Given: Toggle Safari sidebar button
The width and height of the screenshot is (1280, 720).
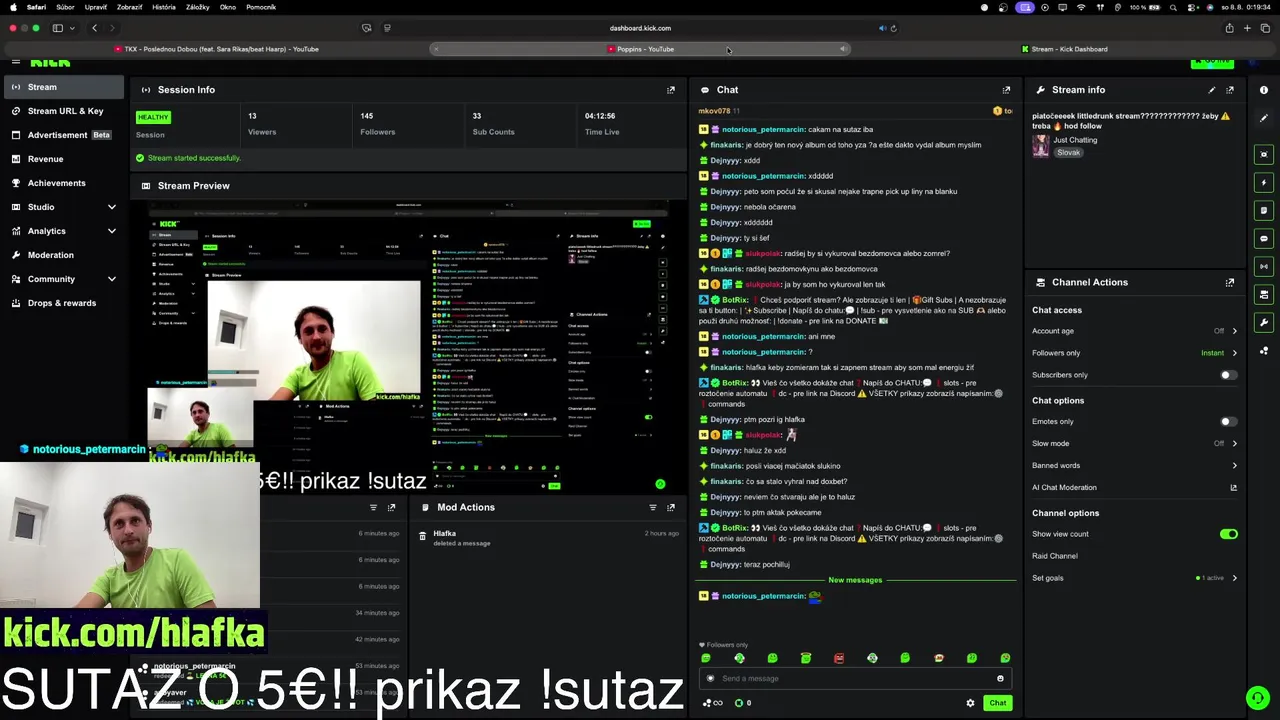Looking at the screenshot, I should coord(57,28).
